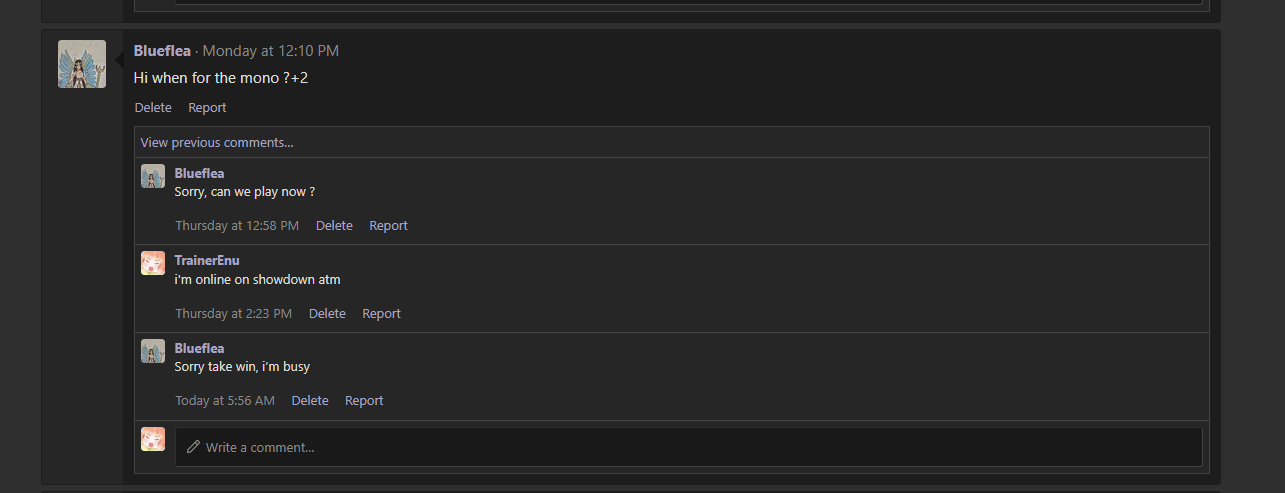Click the Monday at 12:10 PM timestamp
The height and width of the screenshot is (493, 1285).
tap(270, 51)
